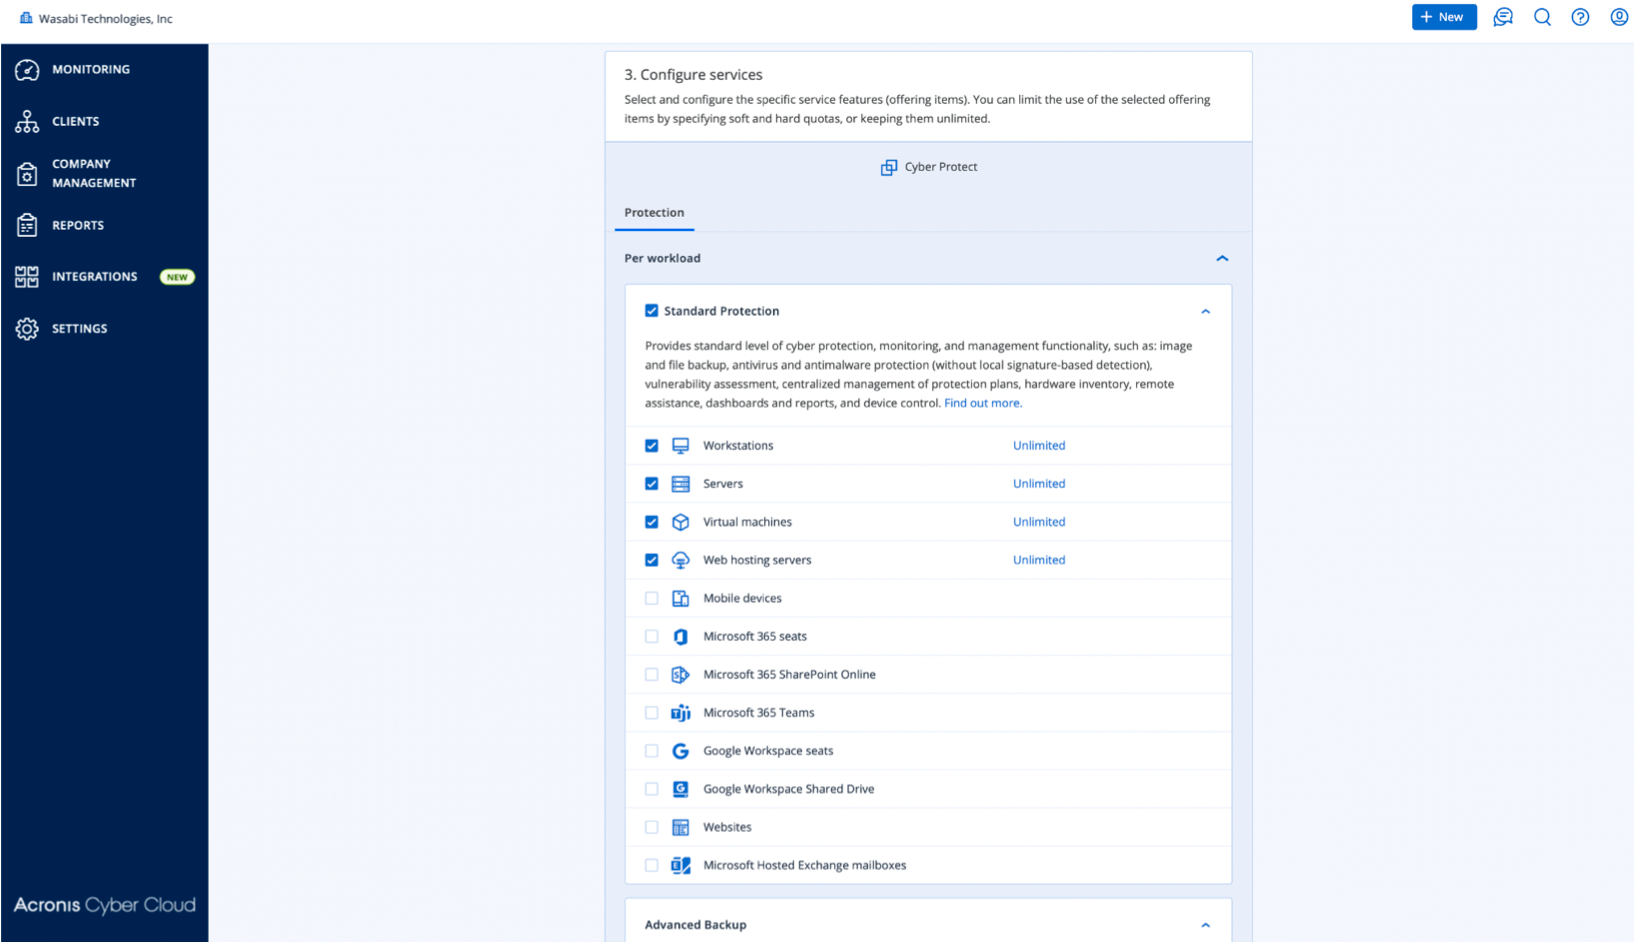Open the user account profile icon
This screenshot has width=1634, height=942.
[1618, 17]
